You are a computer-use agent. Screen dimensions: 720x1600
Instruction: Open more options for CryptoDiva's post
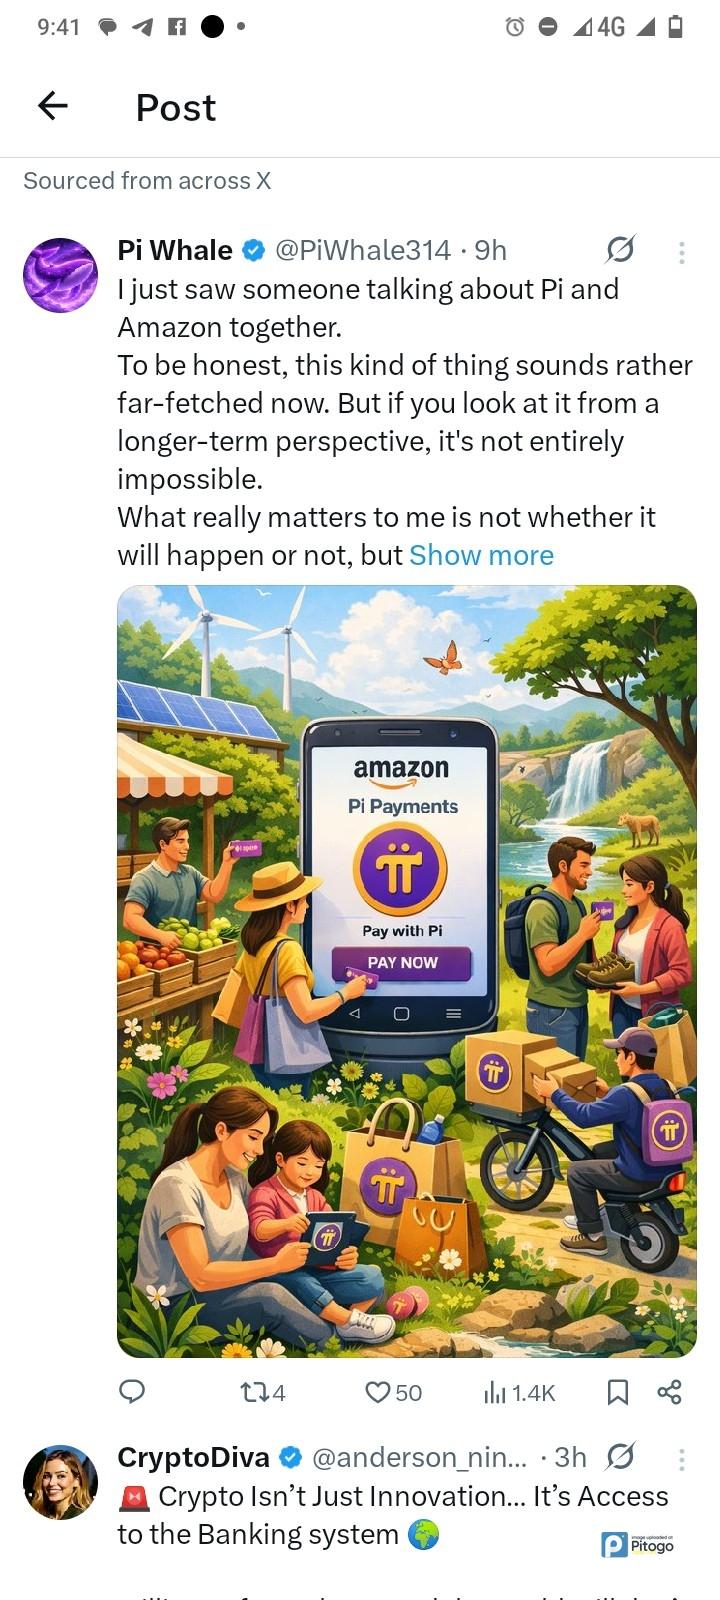tap(682, 1460)
